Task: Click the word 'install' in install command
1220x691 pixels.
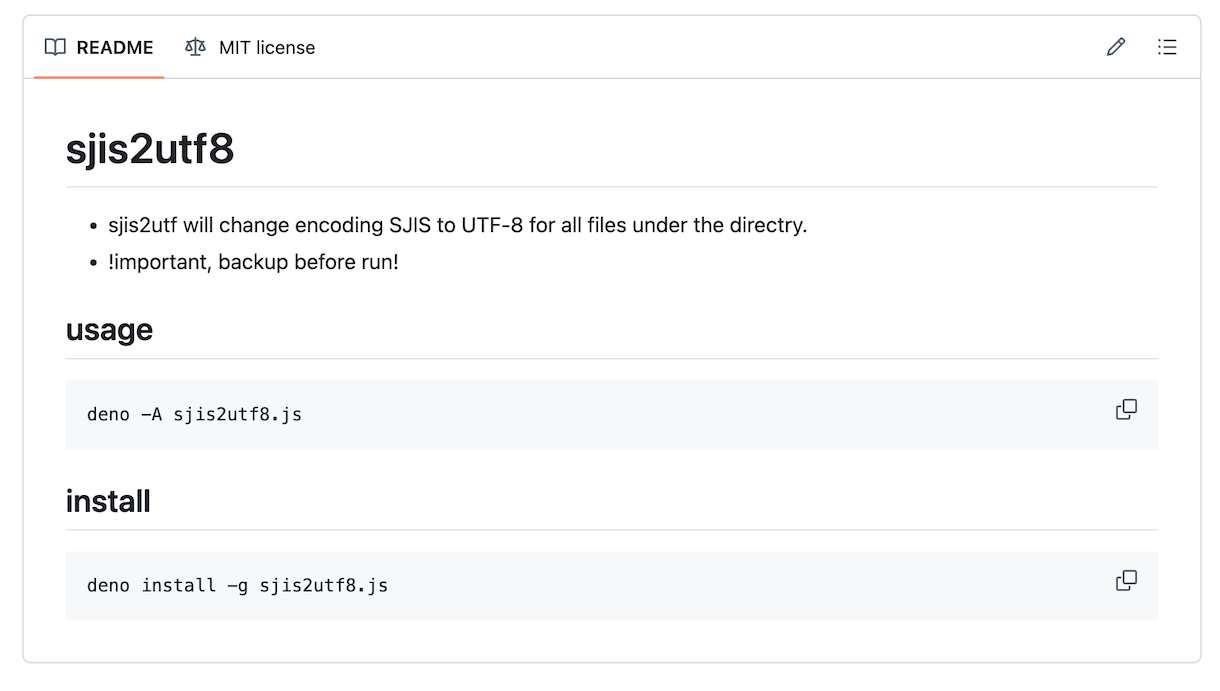Action: [179, 585]
